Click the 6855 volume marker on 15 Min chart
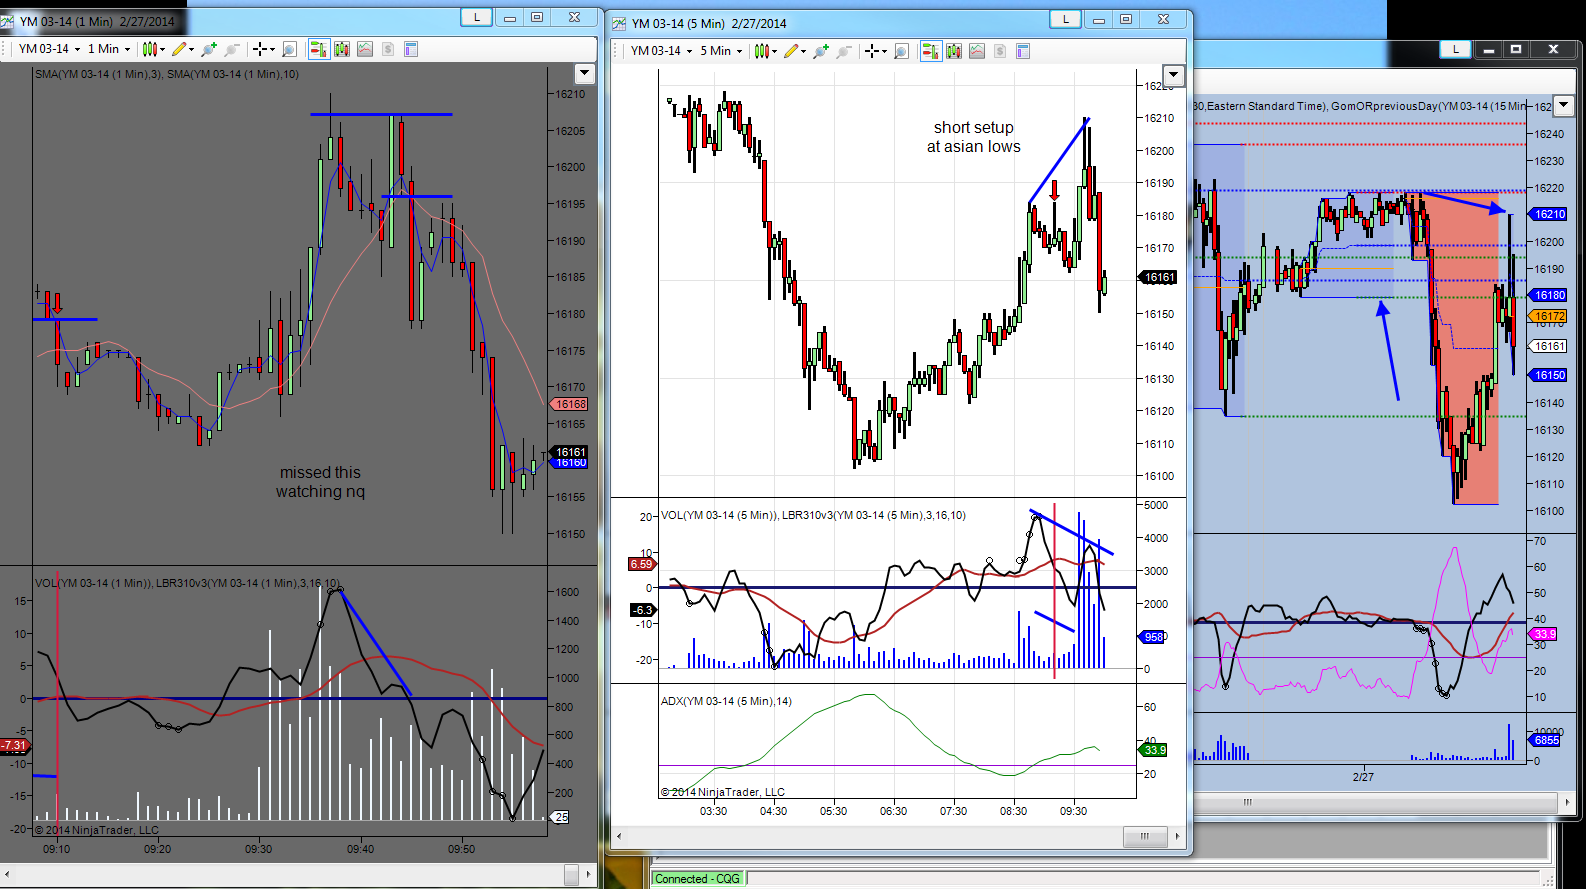1586x889 pixels. (1546, 740)
